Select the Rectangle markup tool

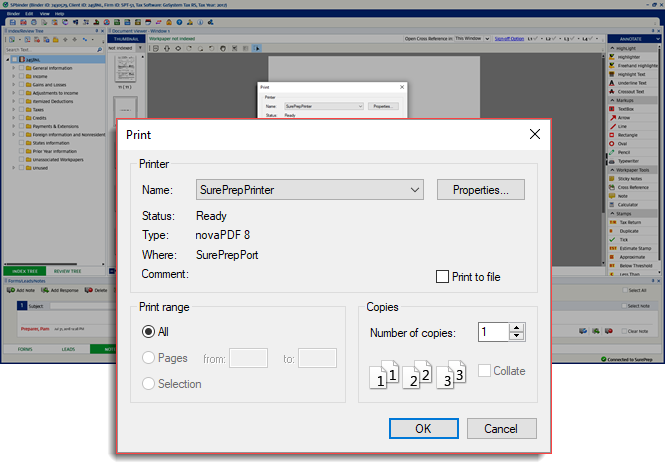pyautogui.click(x=630, y=133)
